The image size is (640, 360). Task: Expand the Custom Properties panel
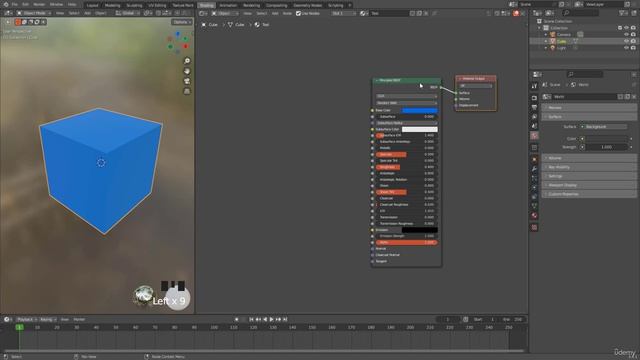(589, 194)
